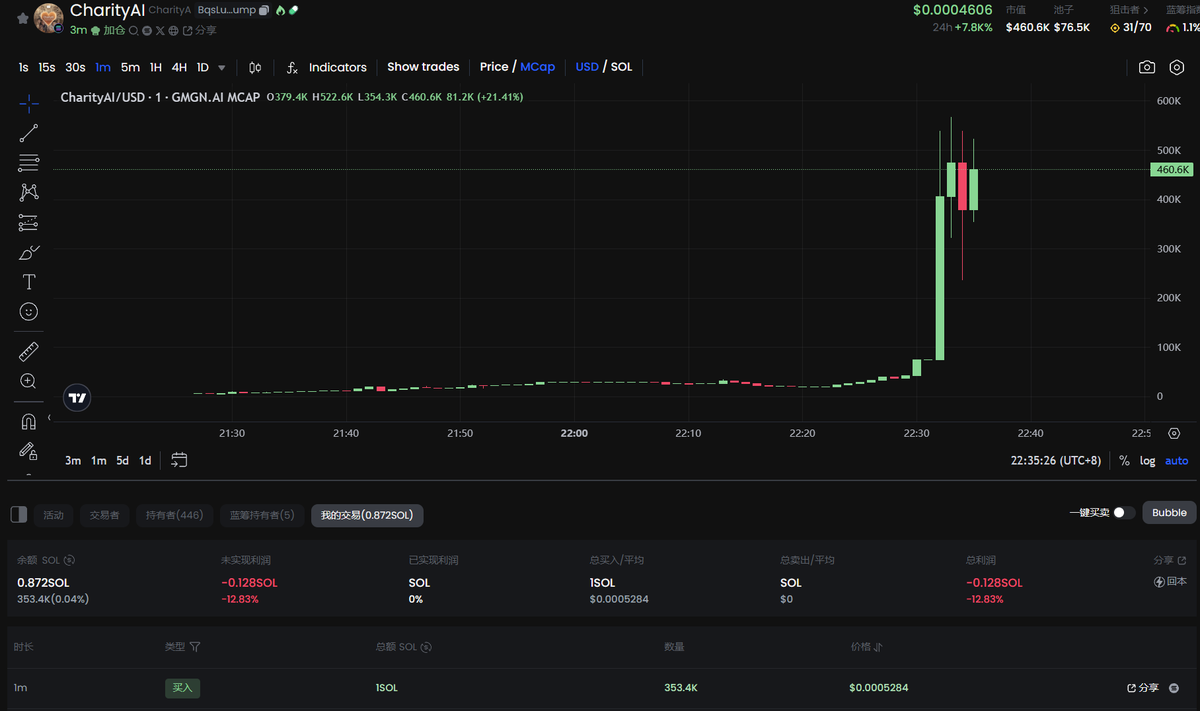Switch to 15s timeframe

(47, 67)
